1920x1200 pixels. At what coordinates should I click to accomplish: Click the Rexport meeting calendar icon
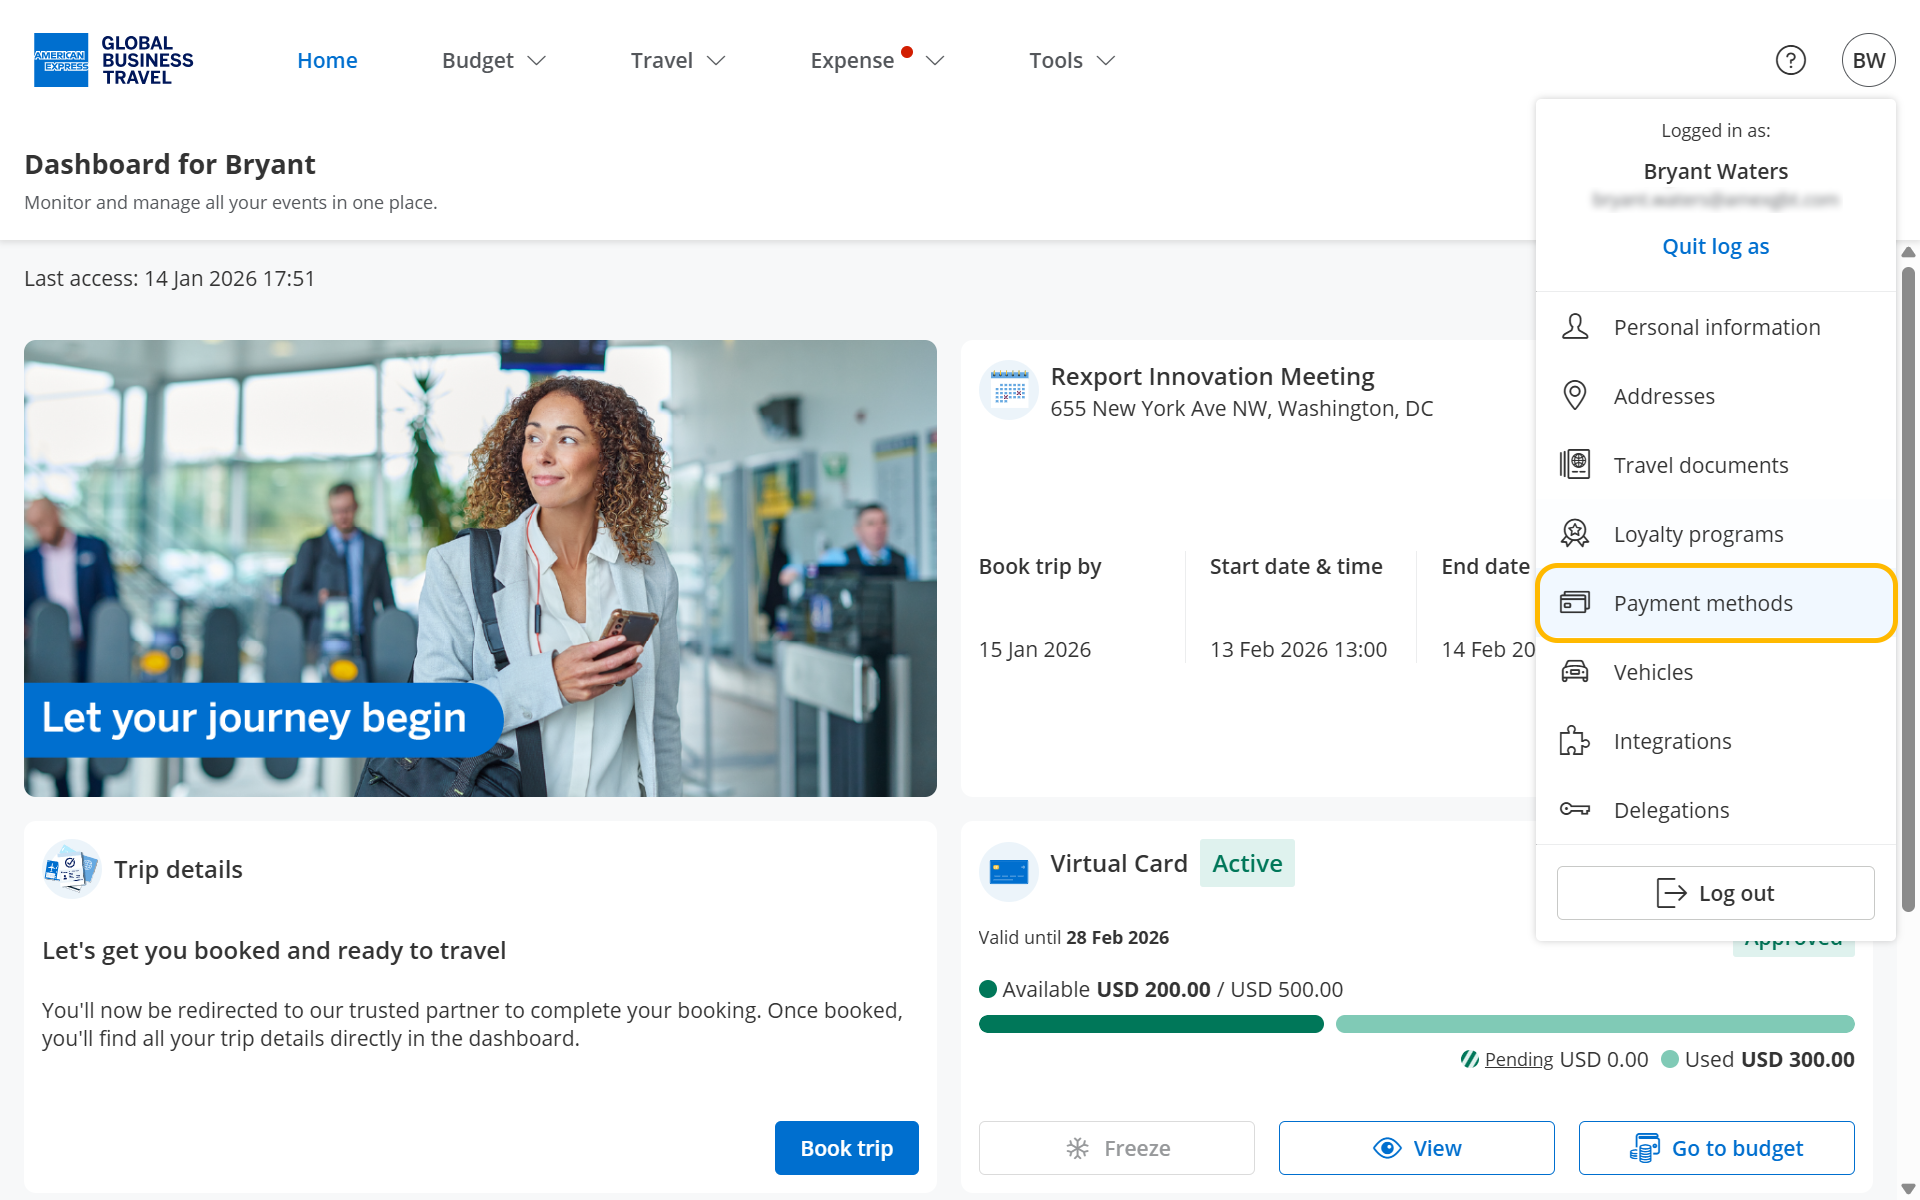1008,390
